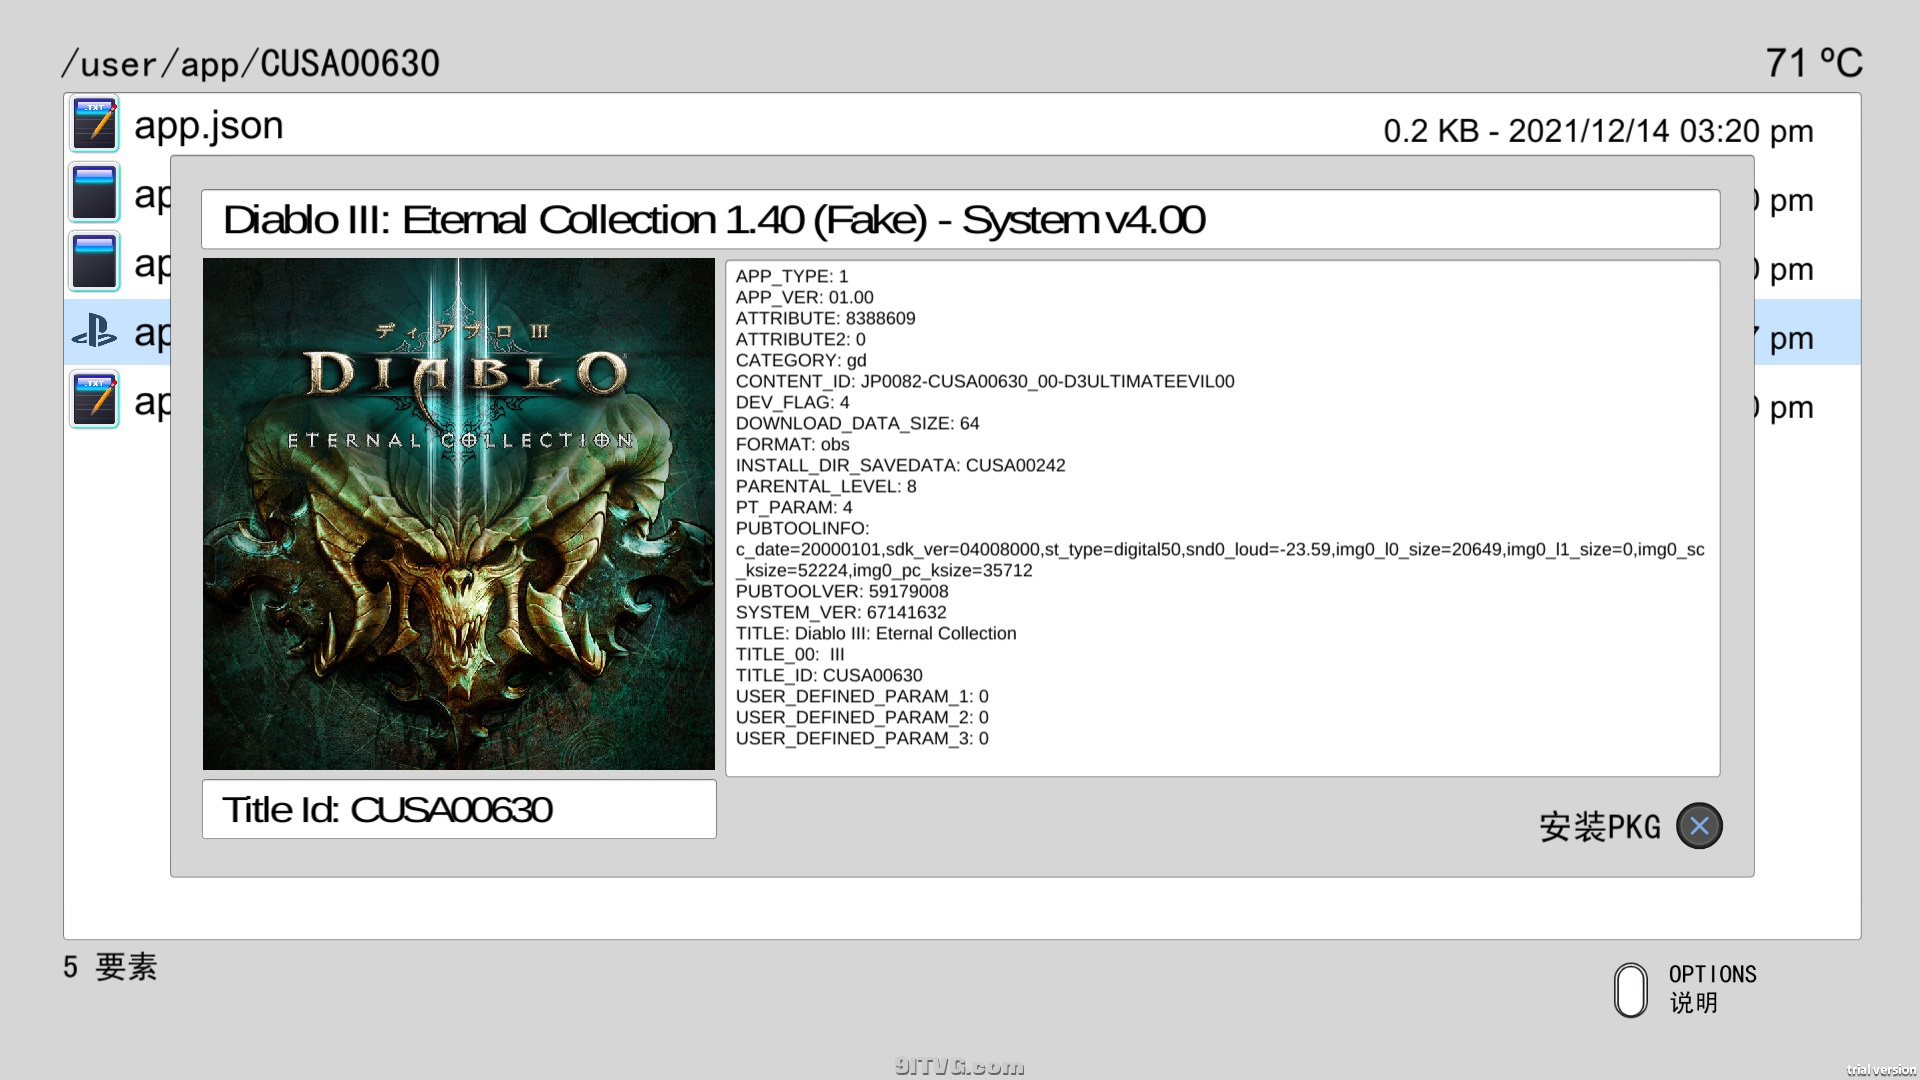Viewport: 1920px width, 1080px height.
Task: Click the 'PT_PARAM: 4' line
Action: [794, 507]
